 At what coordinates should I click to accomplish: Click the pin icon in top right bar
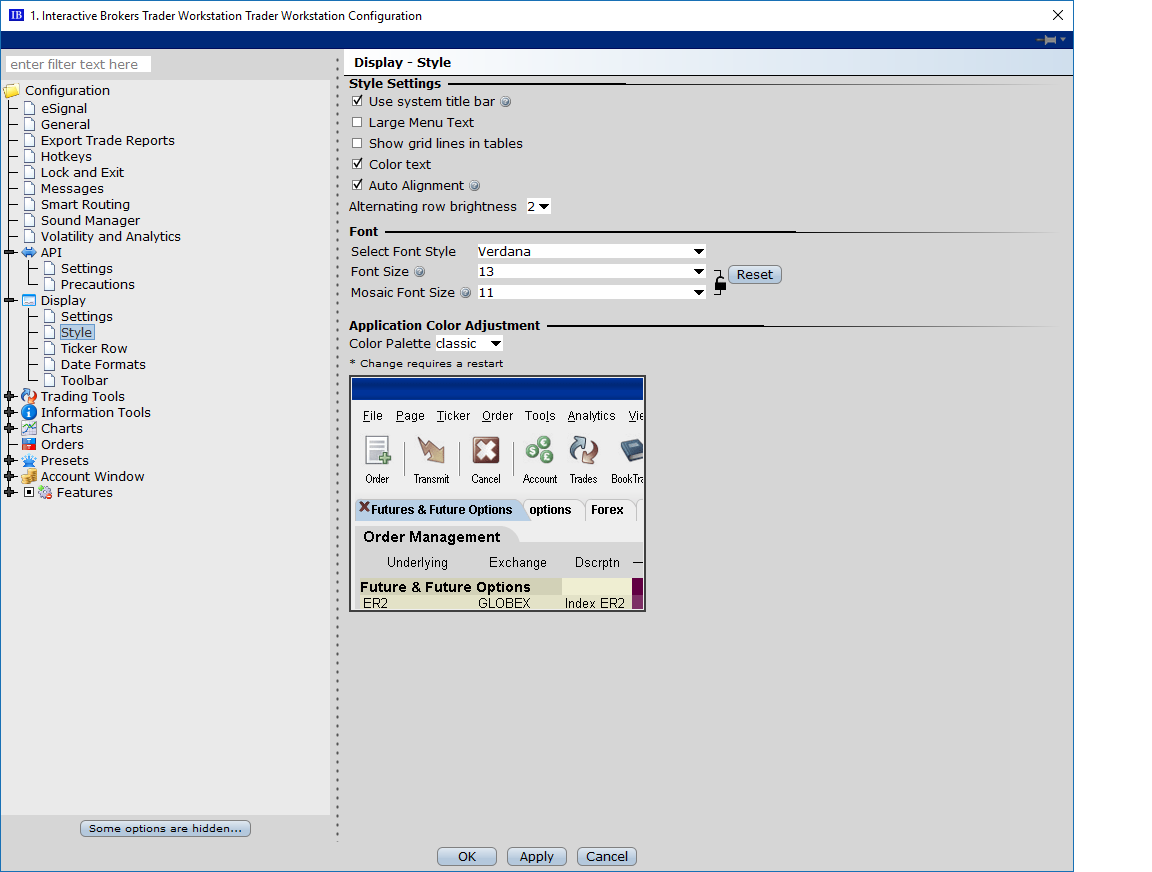pos(1047,40)
